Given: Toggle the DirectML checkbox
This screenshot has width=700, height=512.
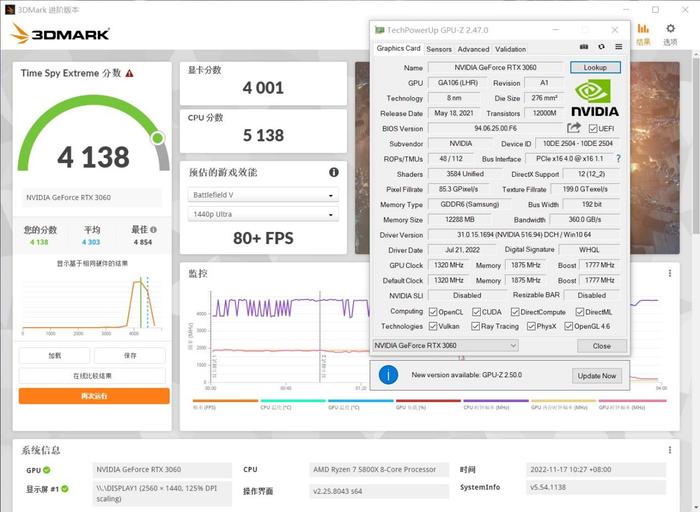Looking at the screenshot, I should pos(579,312).
